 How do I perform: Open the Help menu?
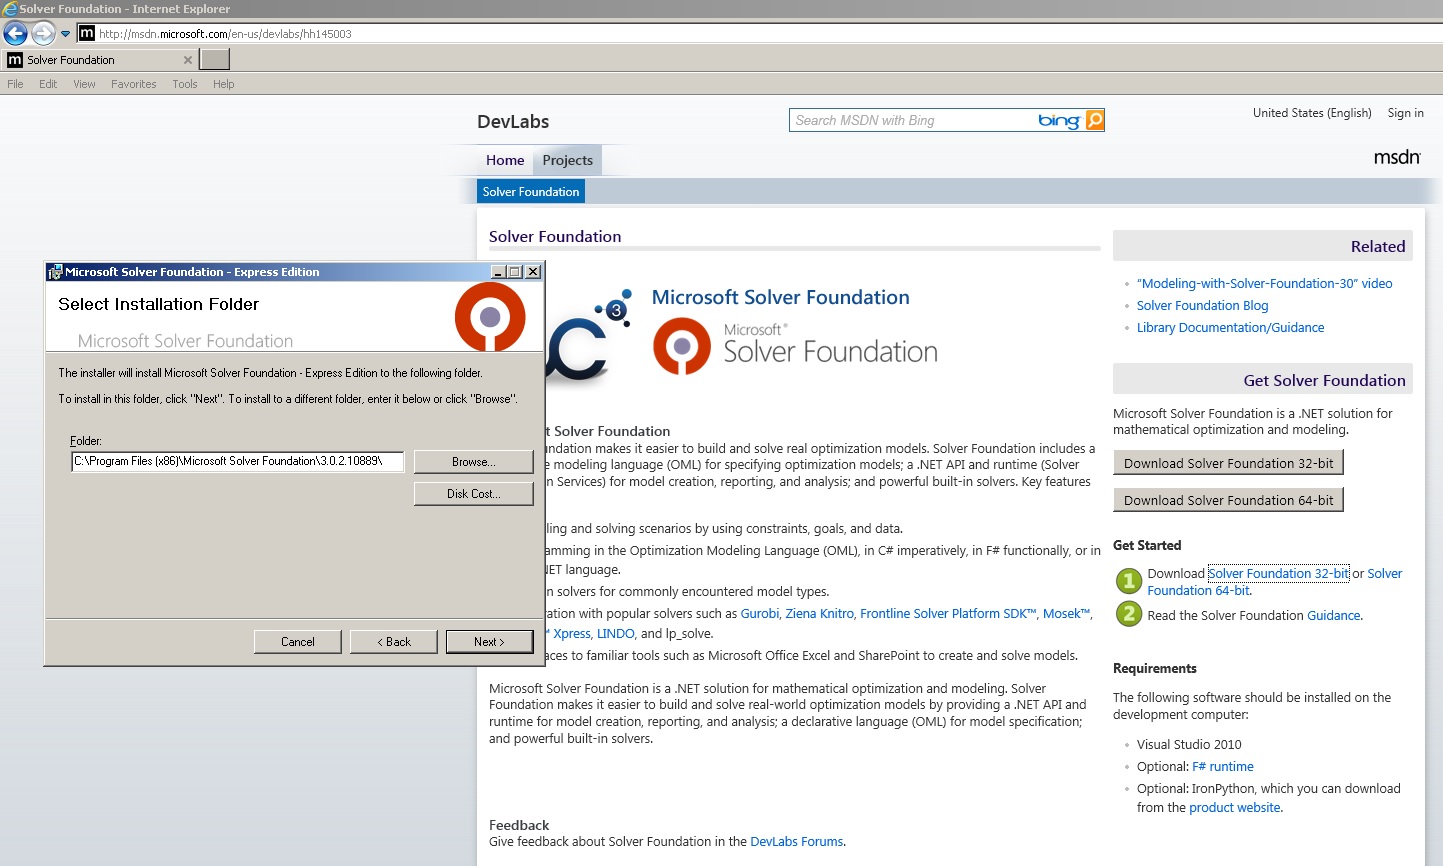(224, 84)
